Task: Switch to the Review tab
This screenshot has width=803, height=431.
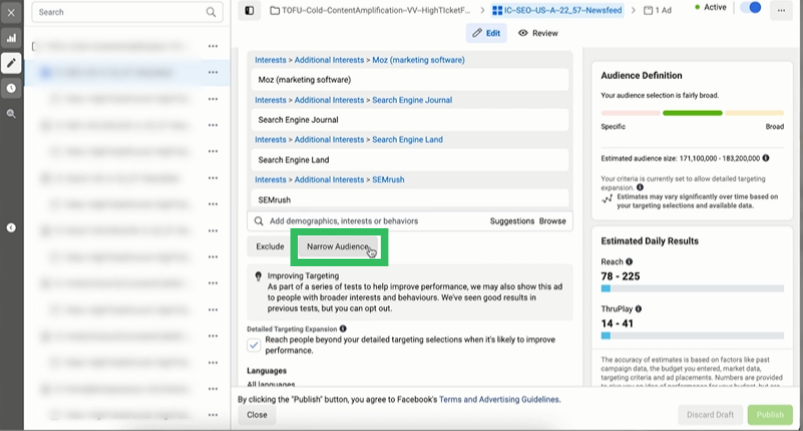Action: [538, 33]
